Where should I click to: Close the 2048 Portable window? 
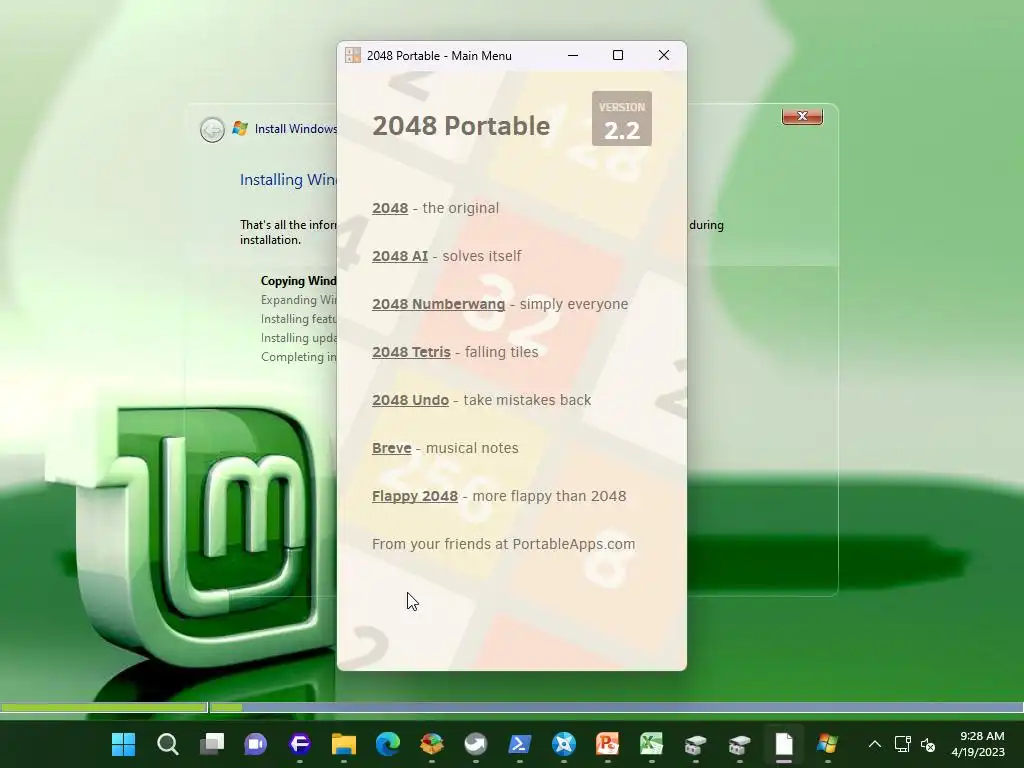[664, 56]
